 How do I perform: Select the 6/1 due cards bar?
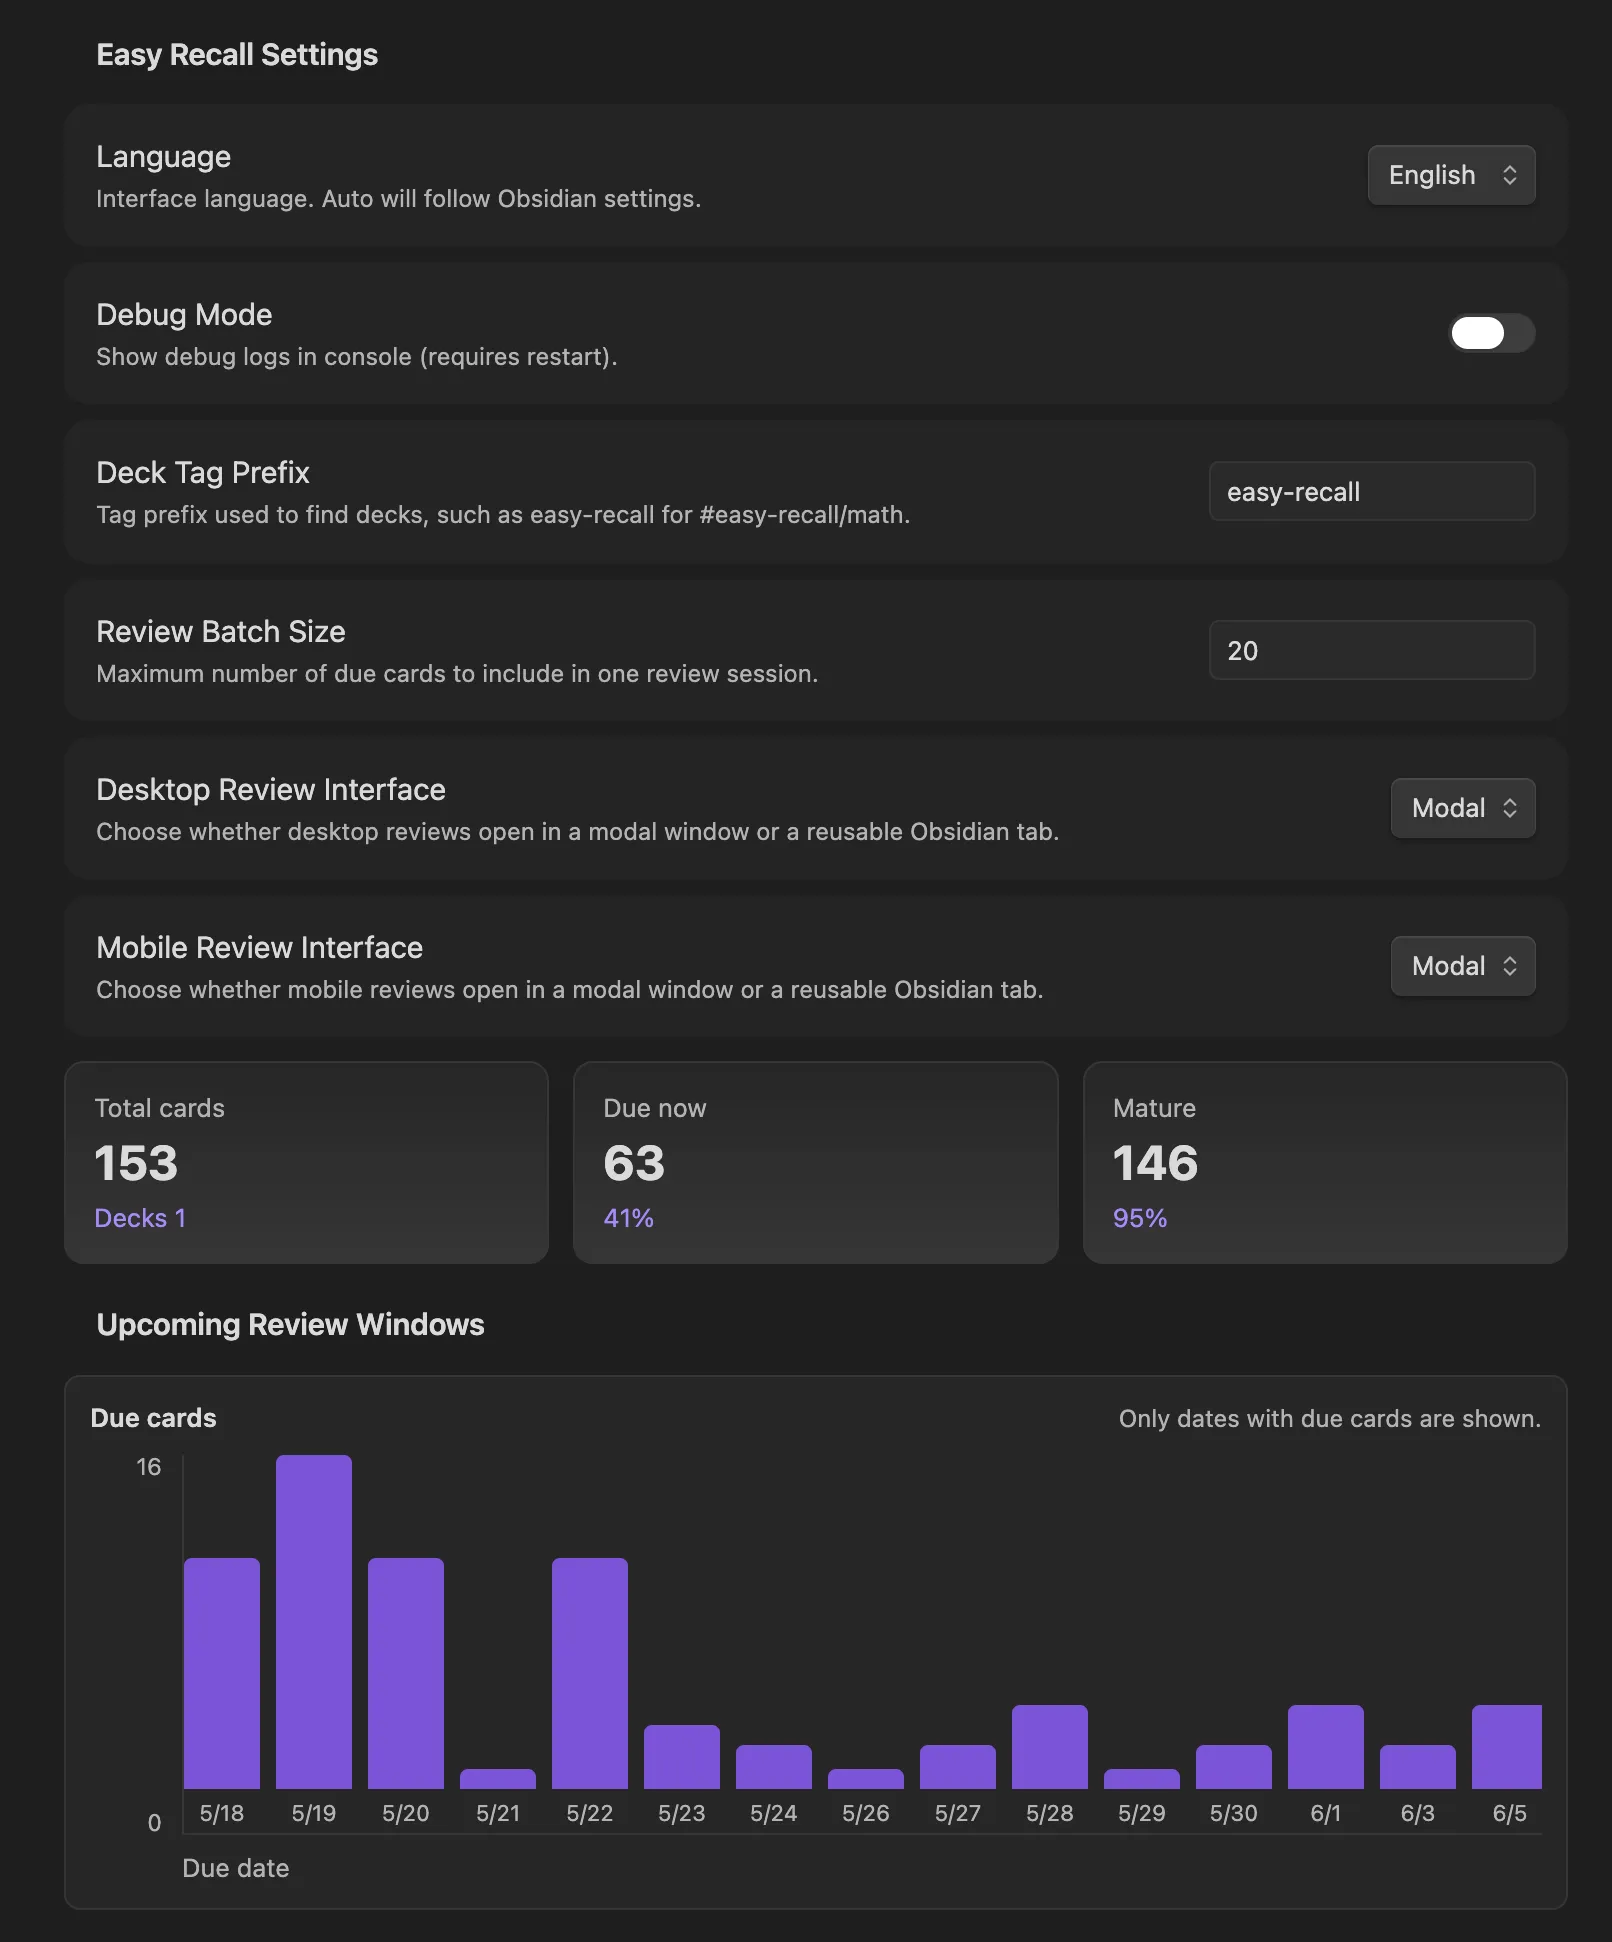coord(1326,1747)
